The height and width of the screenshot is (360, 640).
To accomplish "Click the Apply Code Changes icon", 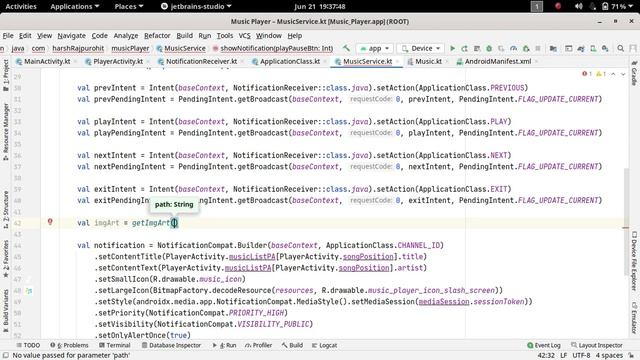I will pos(477,48).
